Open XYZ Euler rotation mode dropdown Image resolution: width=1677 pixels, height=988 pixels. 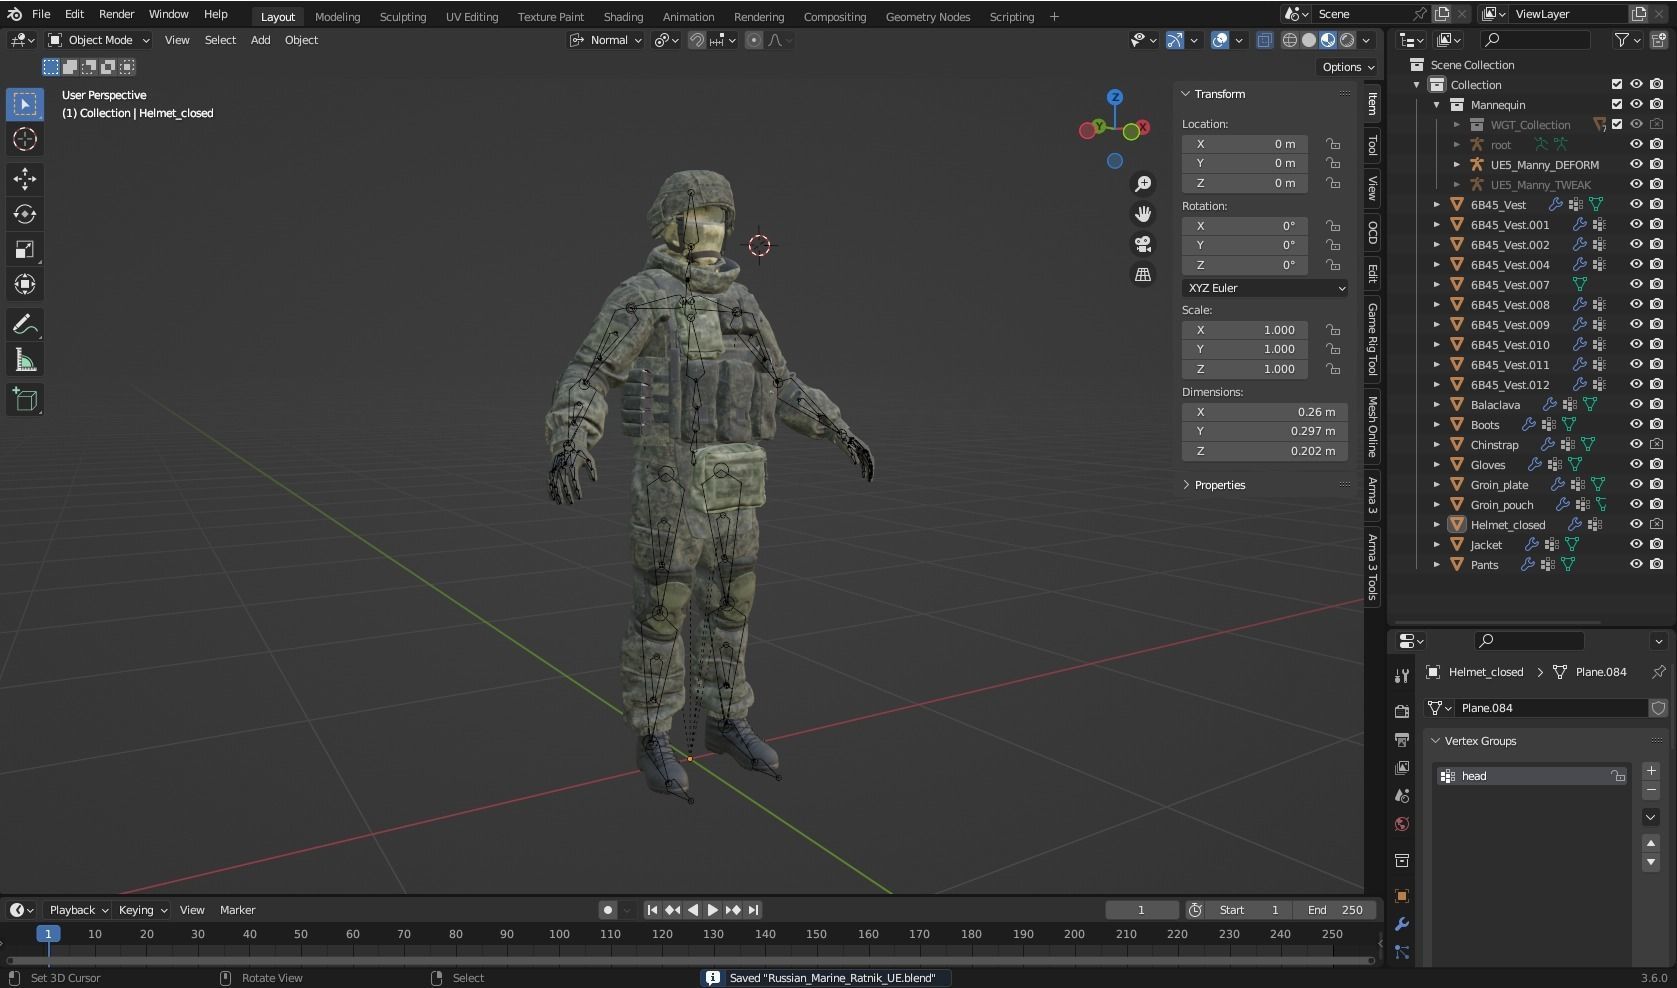tap(1265, 288)
